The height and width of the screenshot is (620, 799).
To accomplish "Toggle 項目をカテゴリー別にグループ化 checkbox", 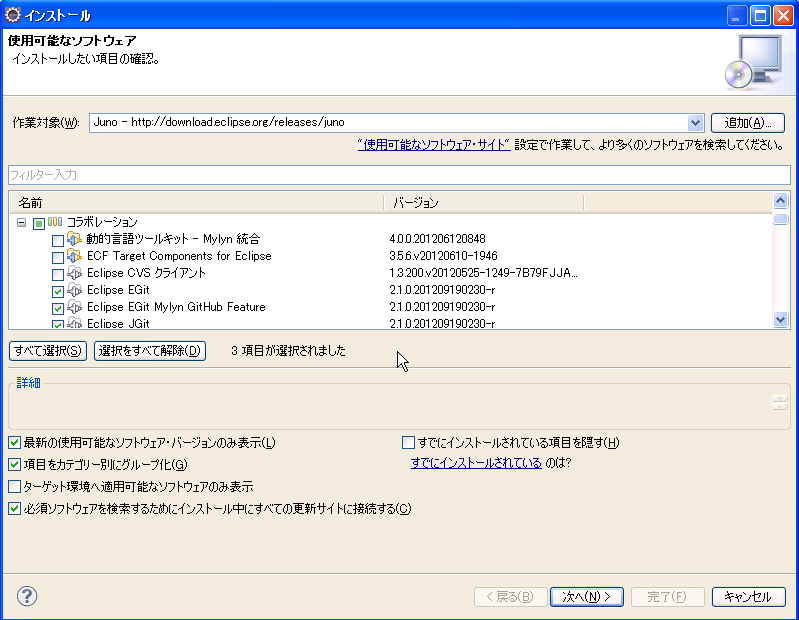I will click(14, 464).
